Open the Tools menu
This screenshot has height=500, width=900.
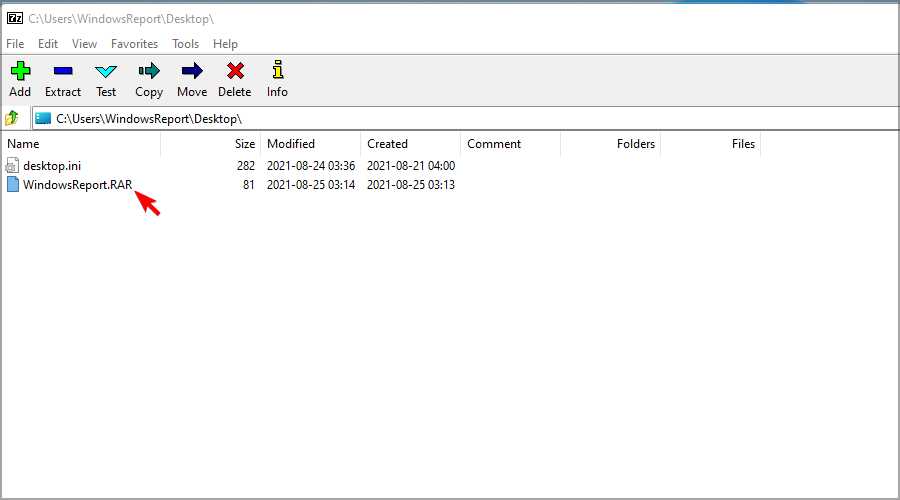[x=185, y=44]
